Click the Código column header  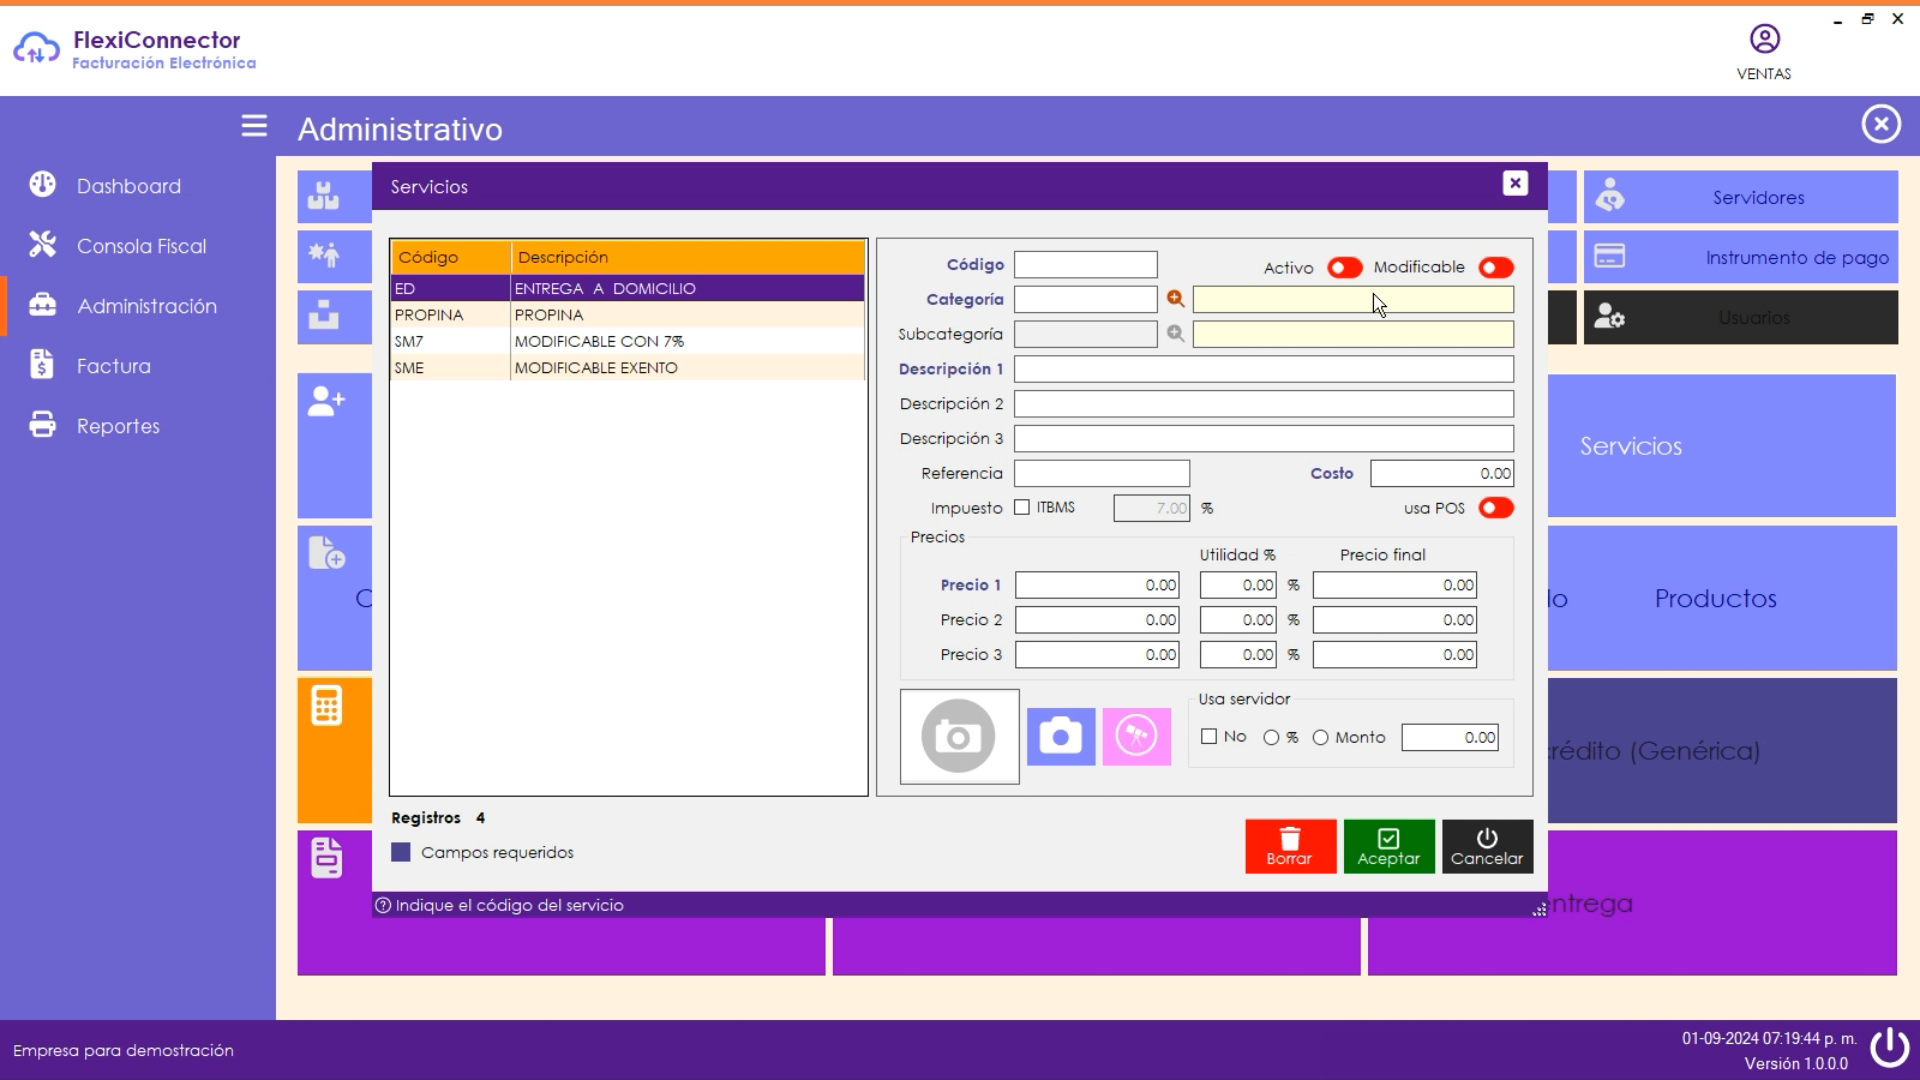(450, 257)
